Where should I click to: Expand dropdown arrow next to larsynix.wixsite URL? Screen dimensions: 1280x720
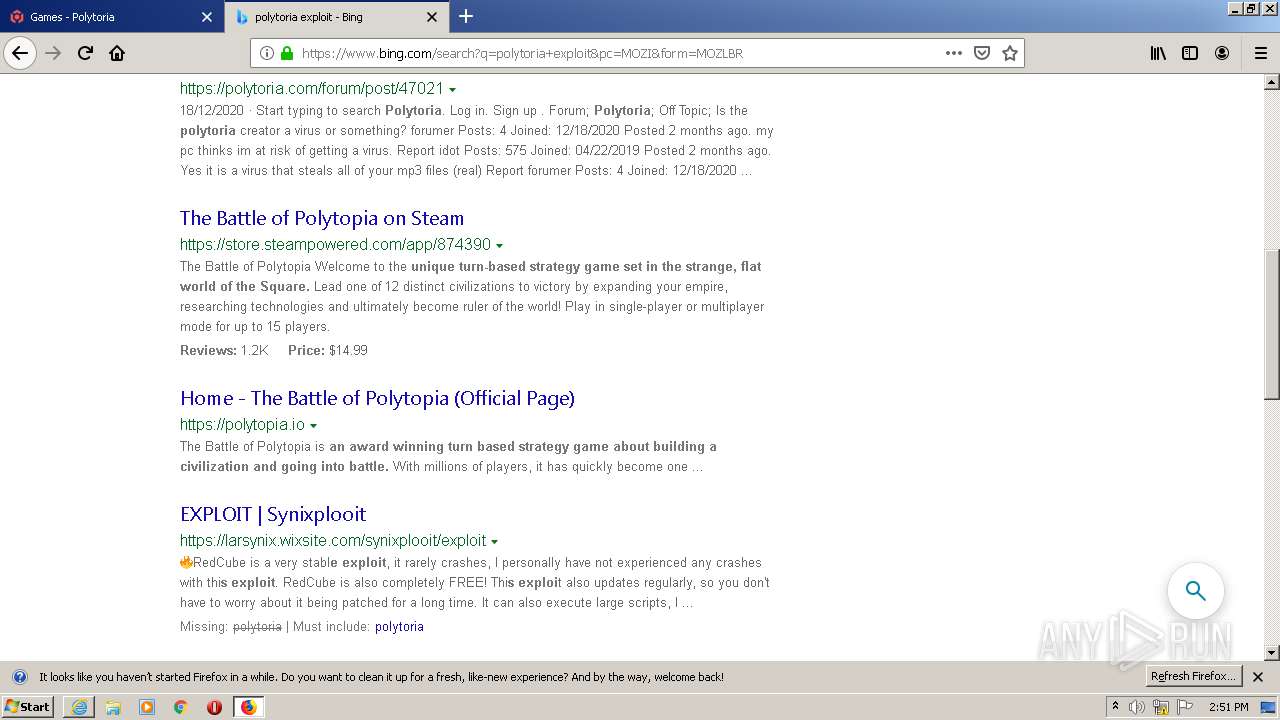495,542
